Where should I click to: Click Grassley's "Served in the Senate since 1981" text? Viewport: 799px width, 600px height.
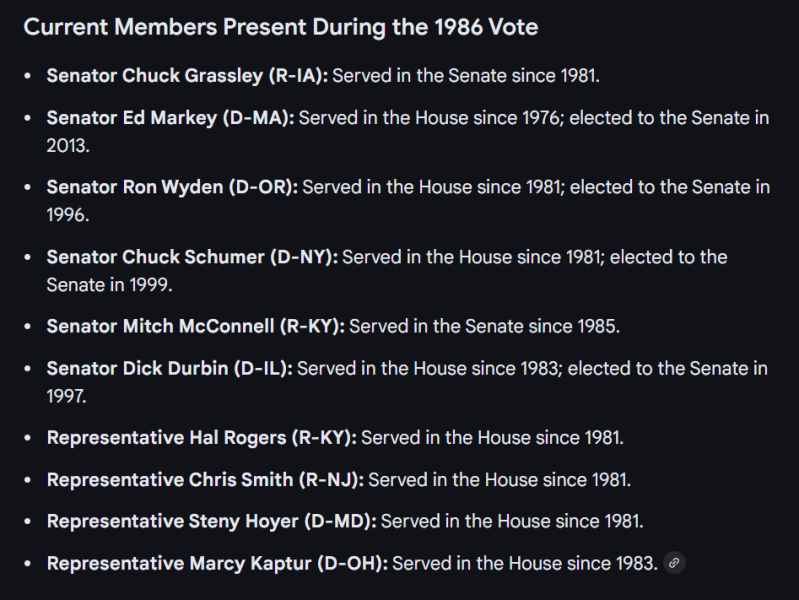click(x=468, y=75)
